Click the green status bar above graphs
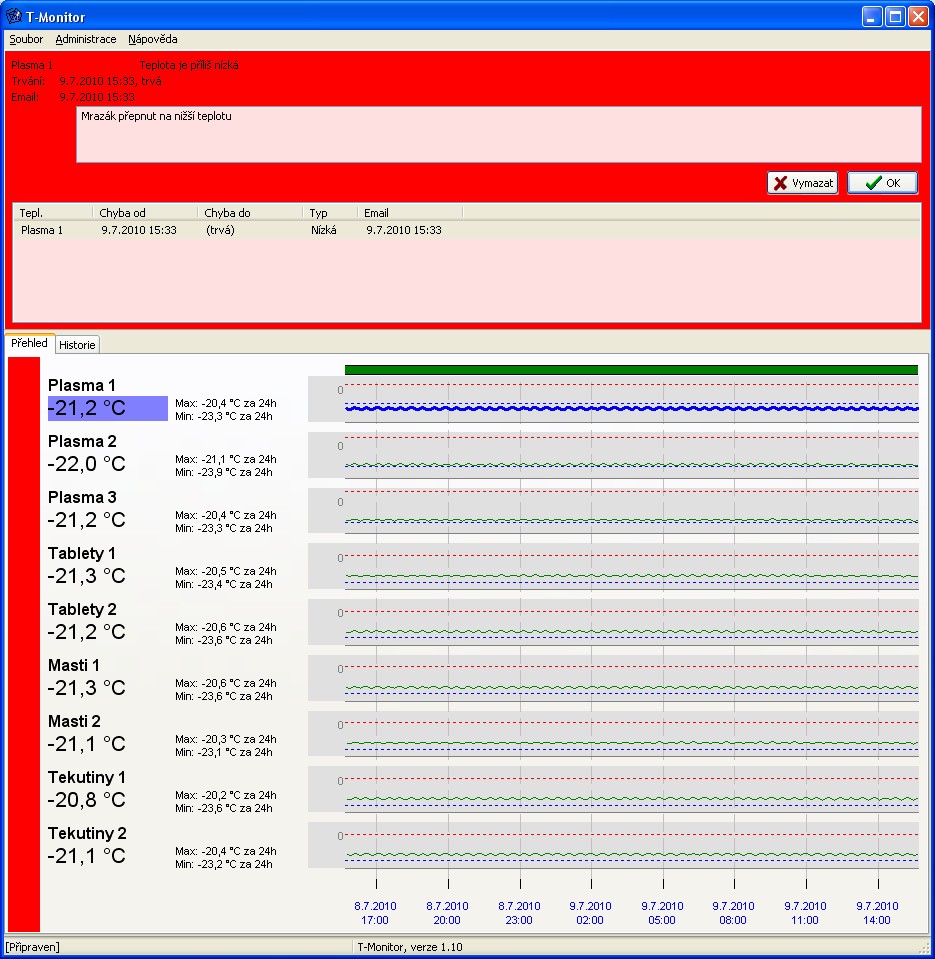935x959 pixels. 631,370
